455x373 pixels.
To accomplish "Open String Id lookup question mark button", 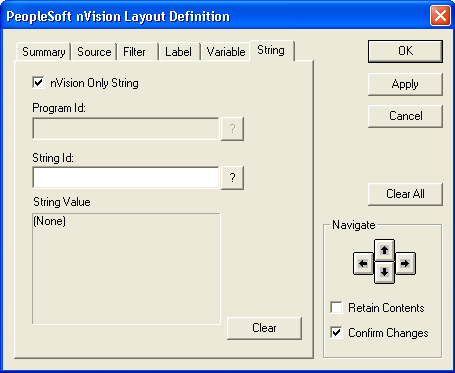I will point(232,178).
